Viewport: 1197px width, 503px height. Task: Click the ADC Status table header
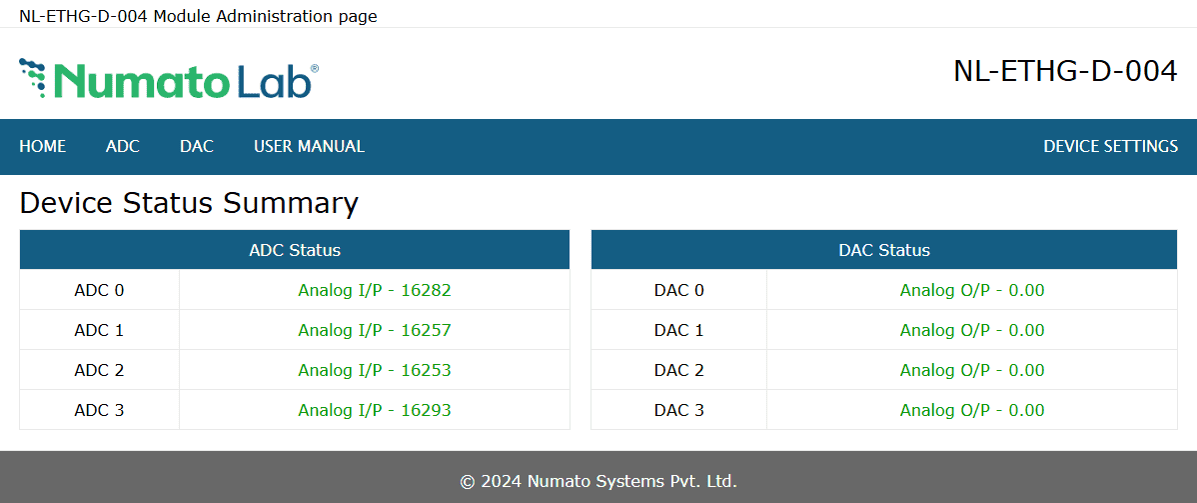coord(294,250)
